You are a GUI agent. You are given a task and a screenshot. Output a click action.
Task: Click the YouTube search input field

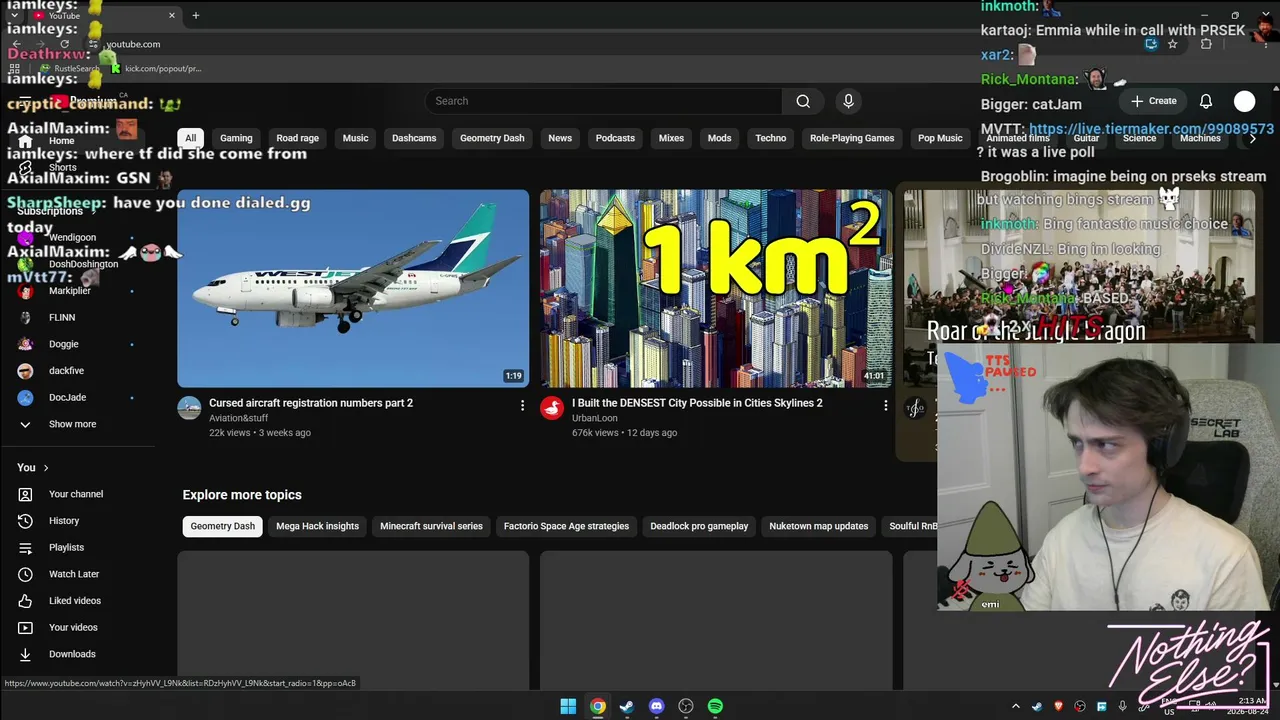[603, 101]
